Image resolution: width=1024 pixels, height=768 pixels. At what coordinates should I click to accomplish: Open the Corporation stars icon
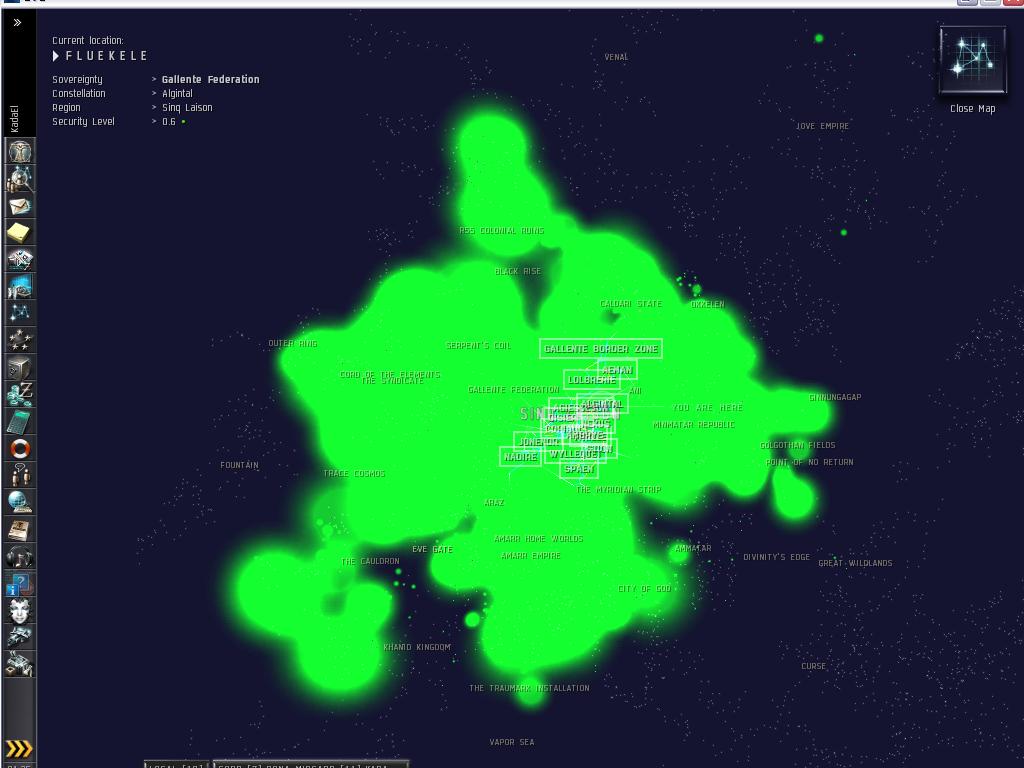click(x=20, y=340)
